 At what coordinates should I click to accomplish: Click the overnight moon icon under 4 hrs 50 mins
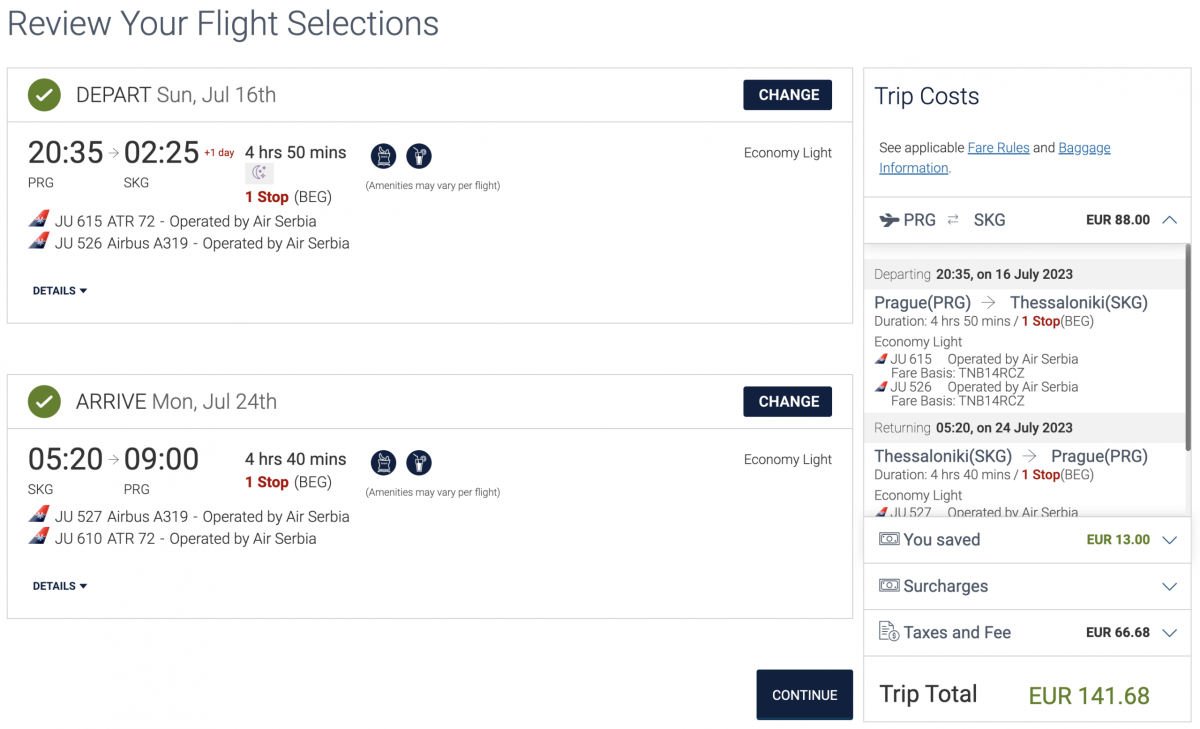click(x=259, y=173)
